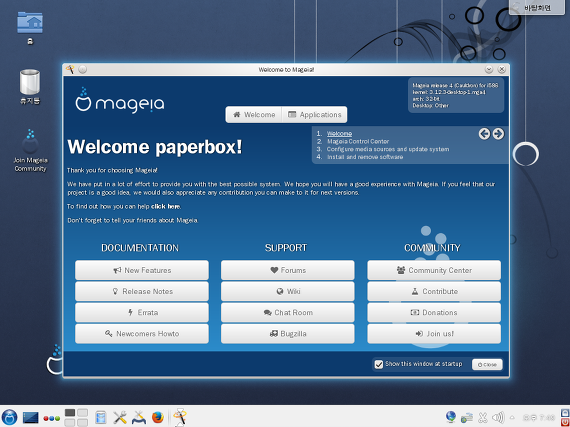570x427 pixels.
Task: Click the red power button in panel corner
Action: click(565, 422)
